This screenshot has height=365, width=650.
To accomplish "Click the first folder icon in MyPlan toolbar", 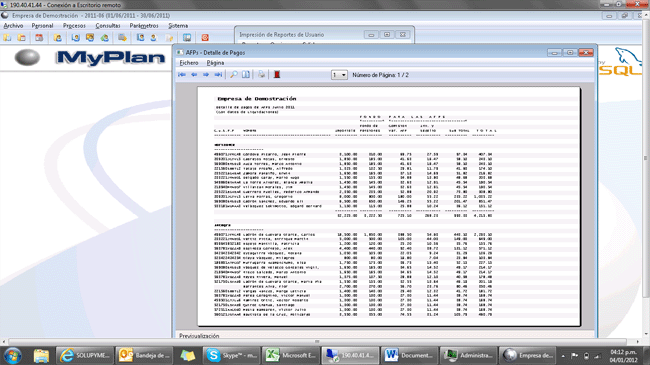I will [x=7, y=38].
